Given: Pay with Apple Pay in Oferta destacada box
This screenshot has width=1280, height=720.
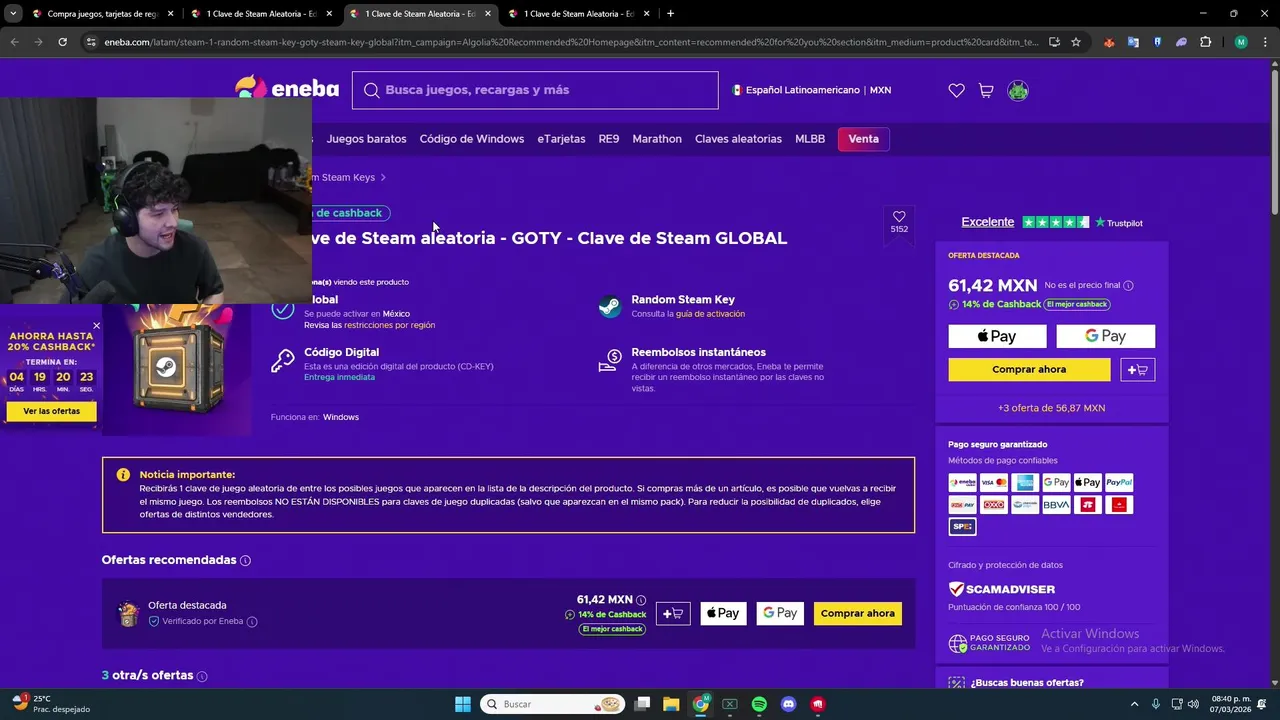Looking at the screenshot, I should point(997,336).
